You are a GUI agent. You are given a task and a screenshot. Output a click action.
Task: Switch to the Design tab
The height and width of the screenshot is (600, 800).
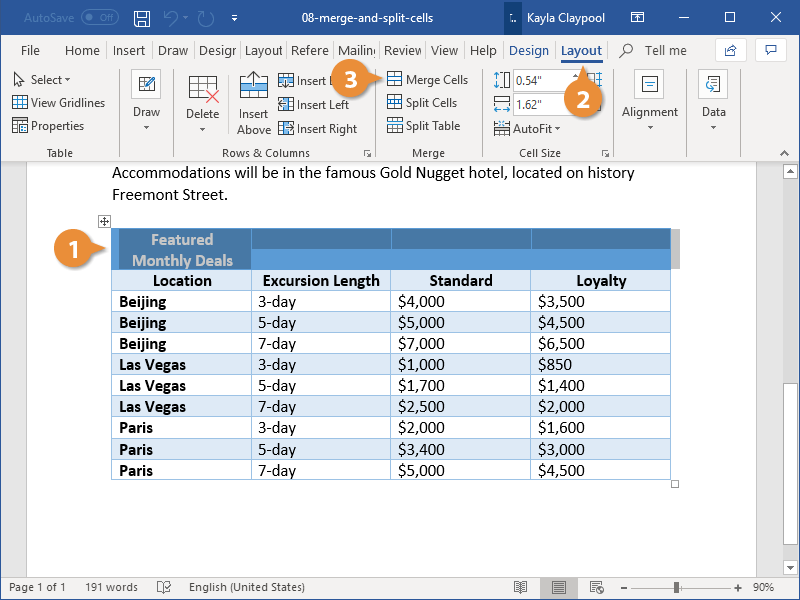(529, 50)
